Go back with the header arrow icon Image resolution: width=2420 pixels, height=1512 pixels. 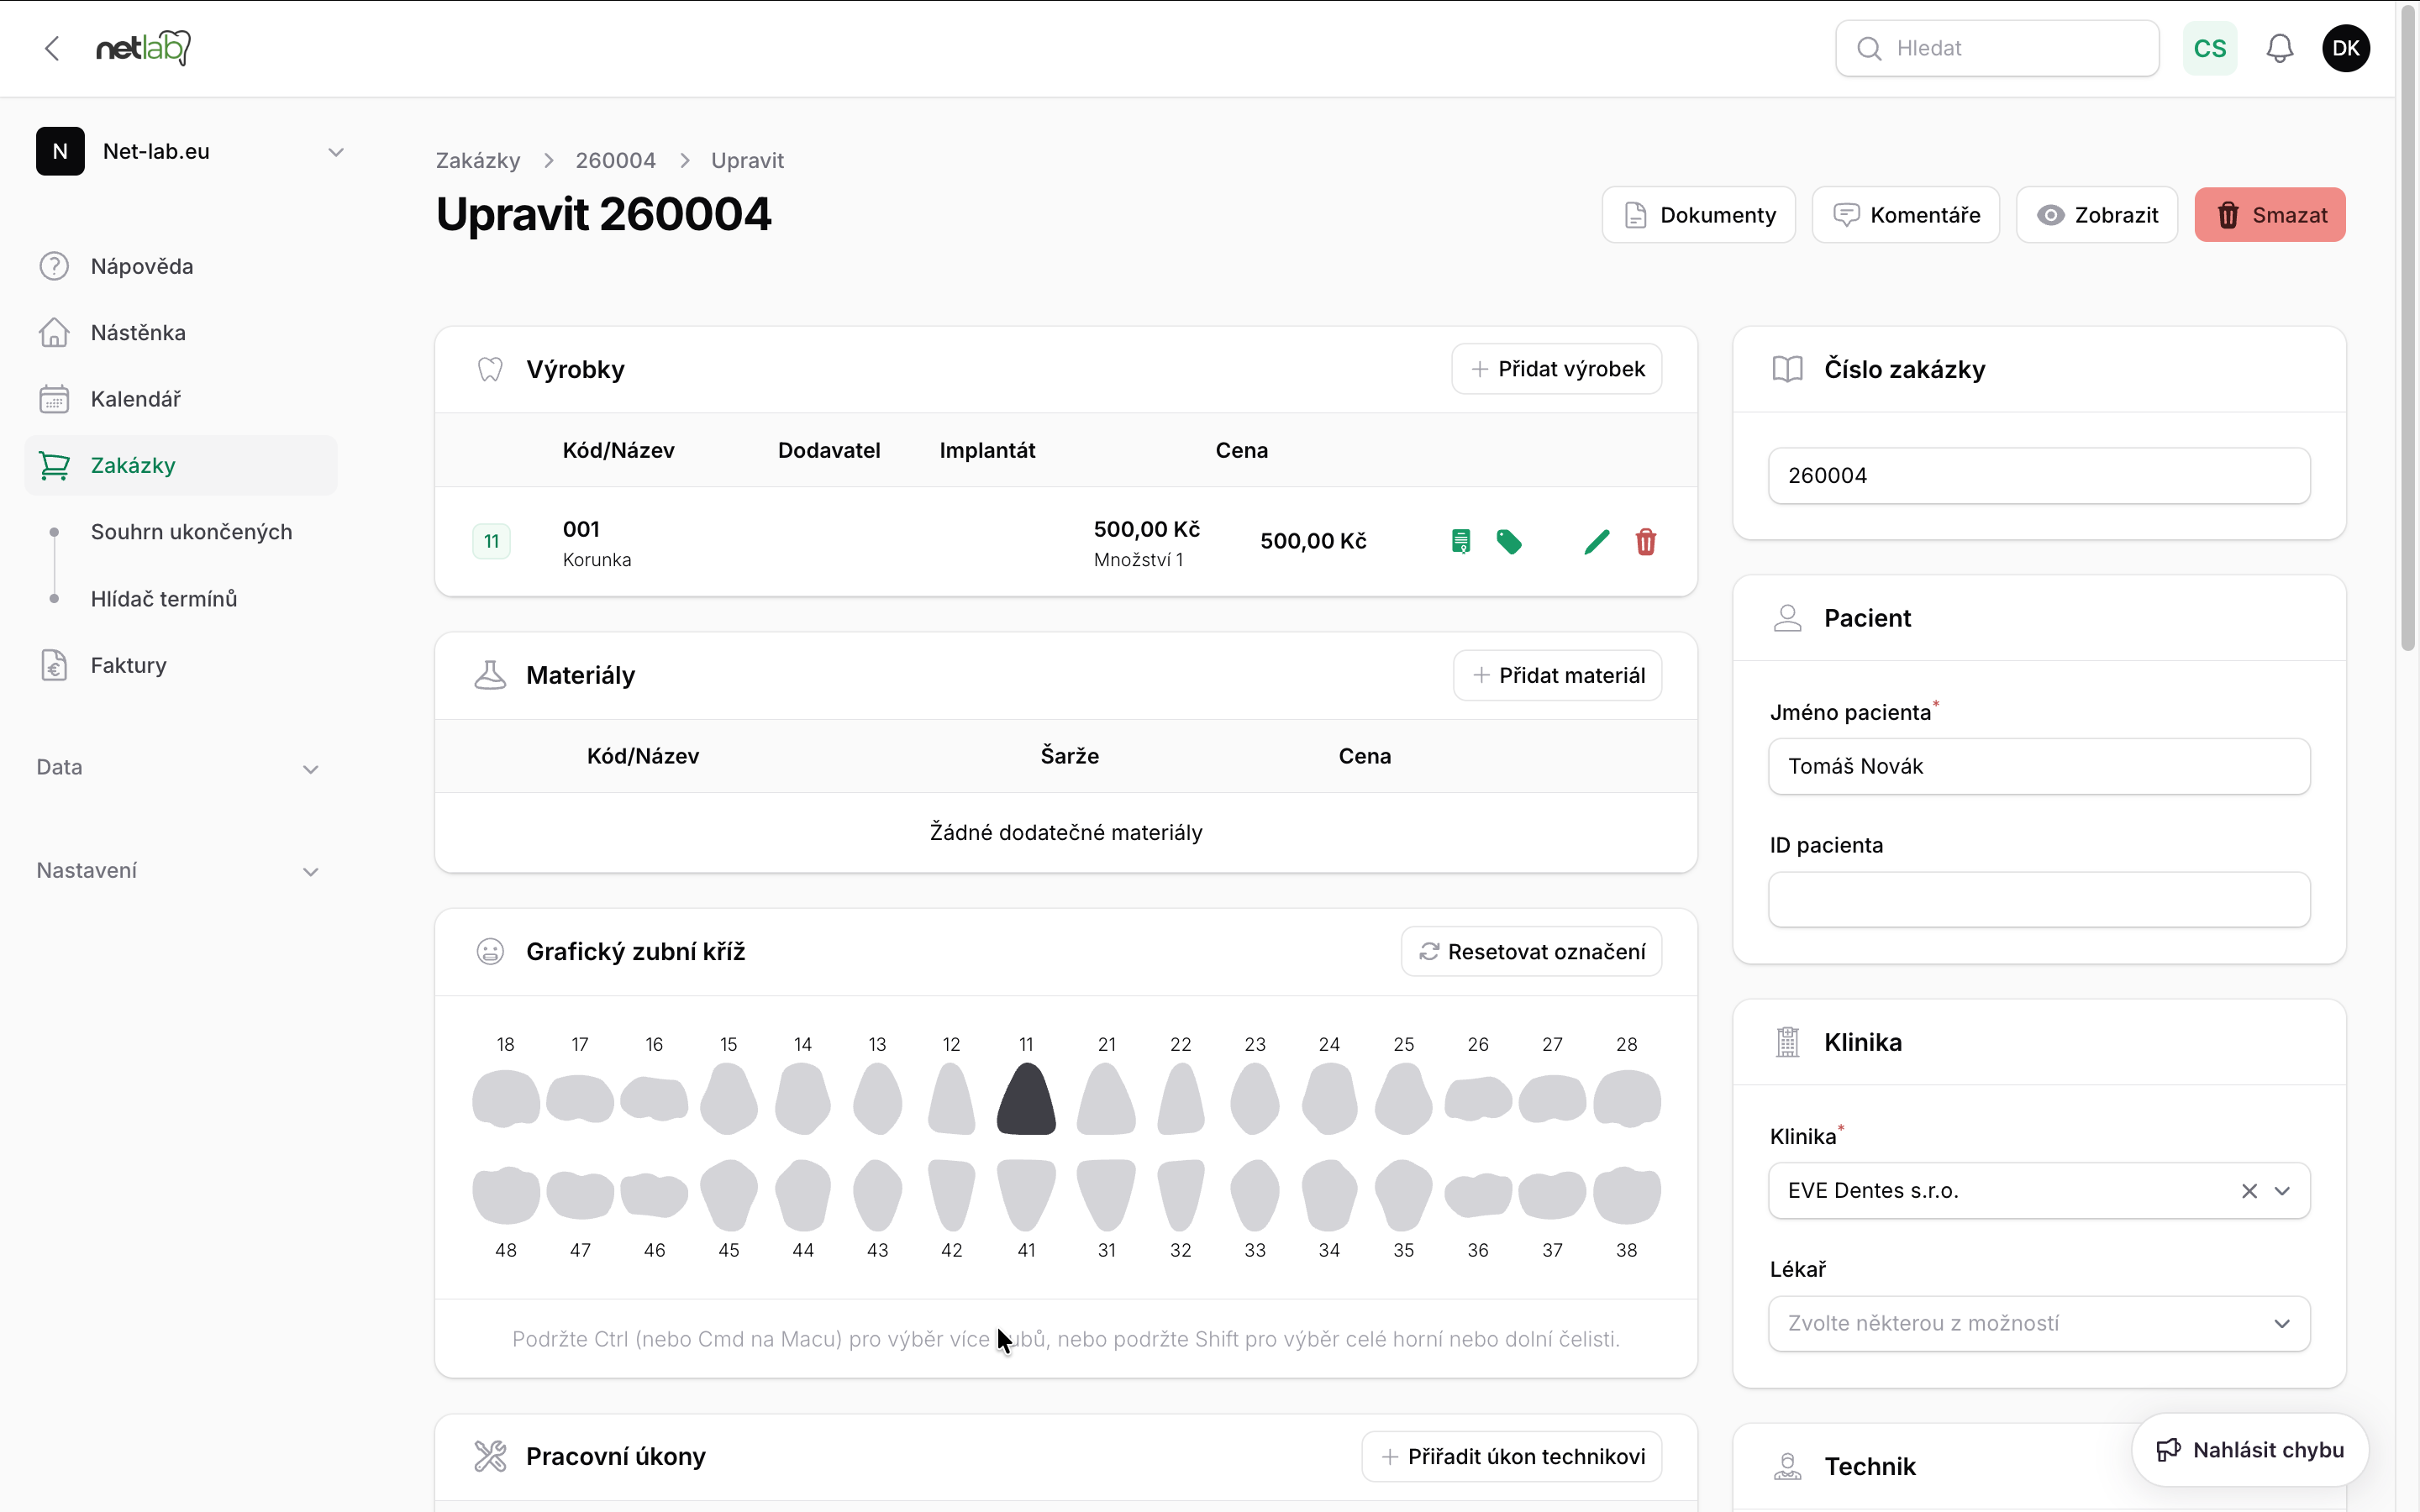coord(52,48)
